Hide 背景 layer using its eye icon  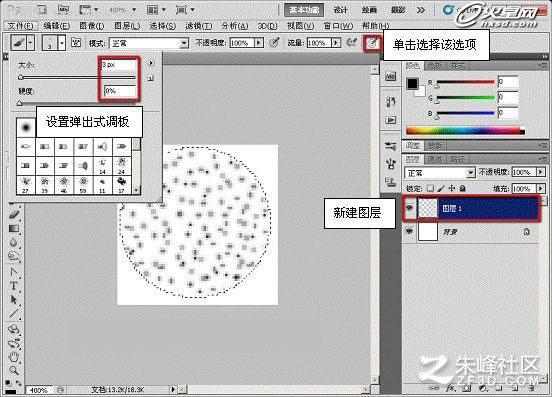point(409,231)
